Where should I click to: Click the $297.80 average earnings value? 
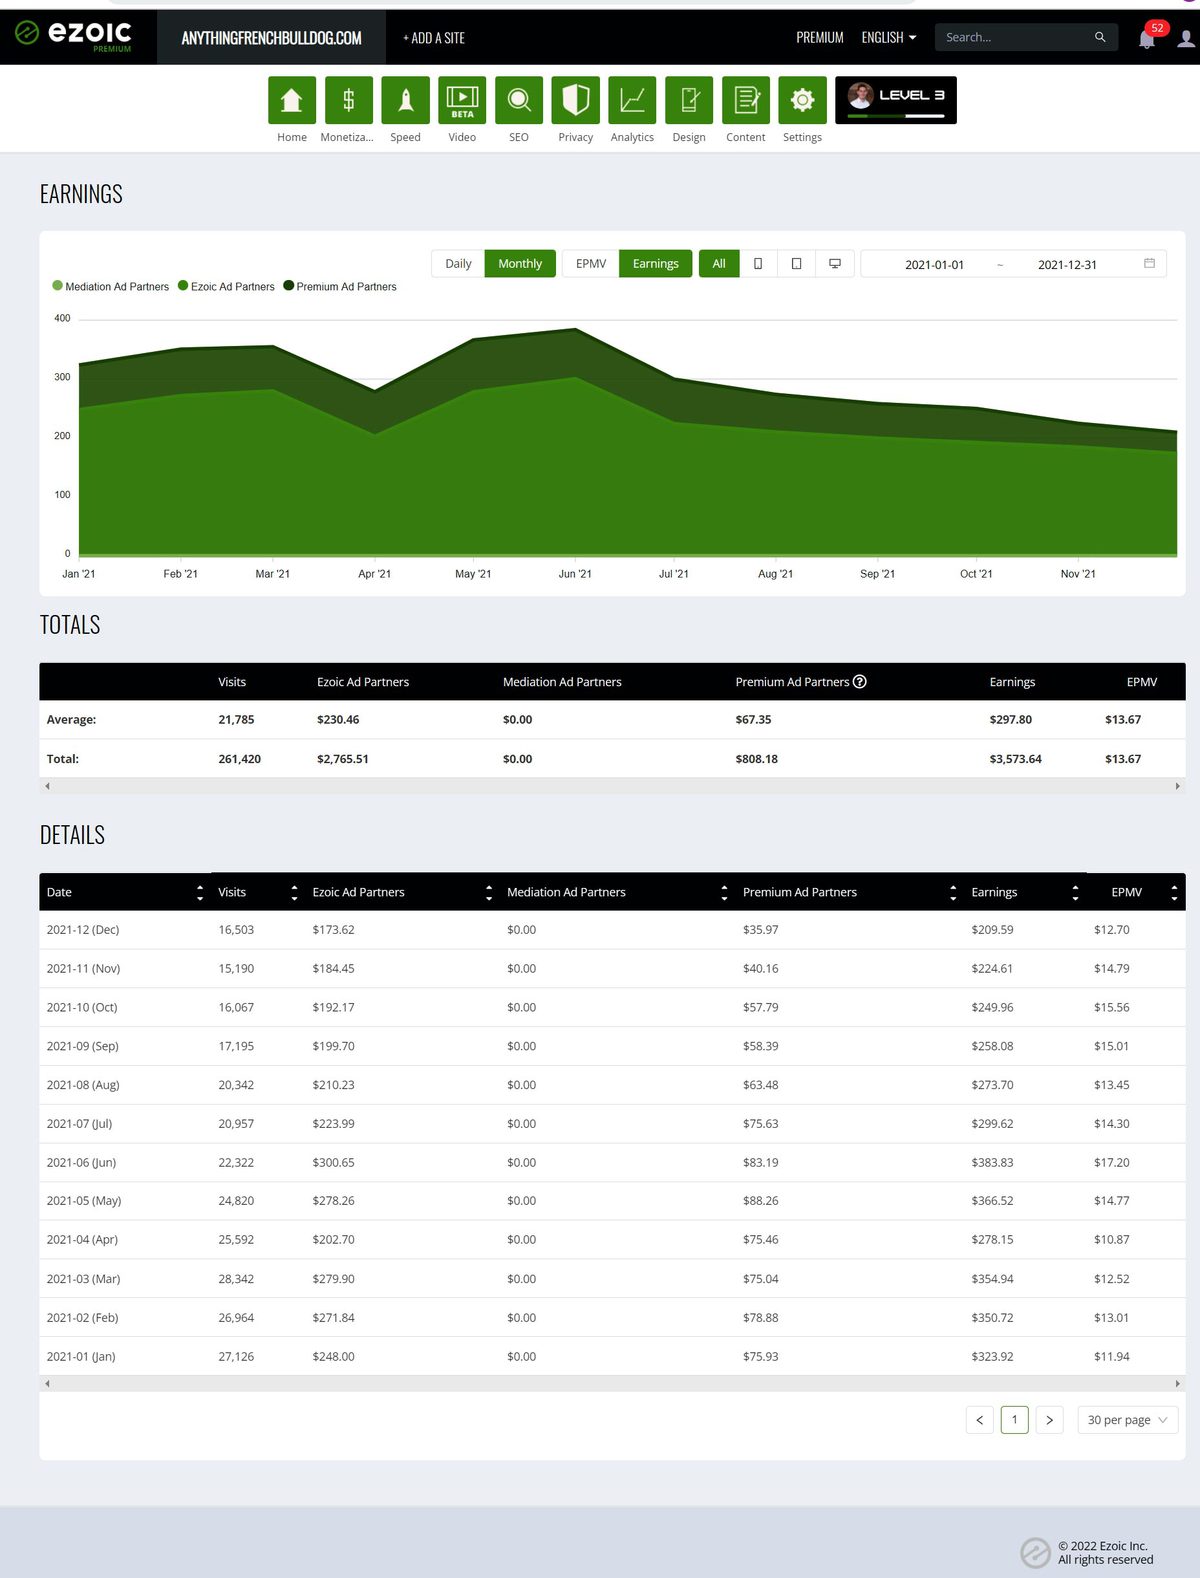[1011, 720]
